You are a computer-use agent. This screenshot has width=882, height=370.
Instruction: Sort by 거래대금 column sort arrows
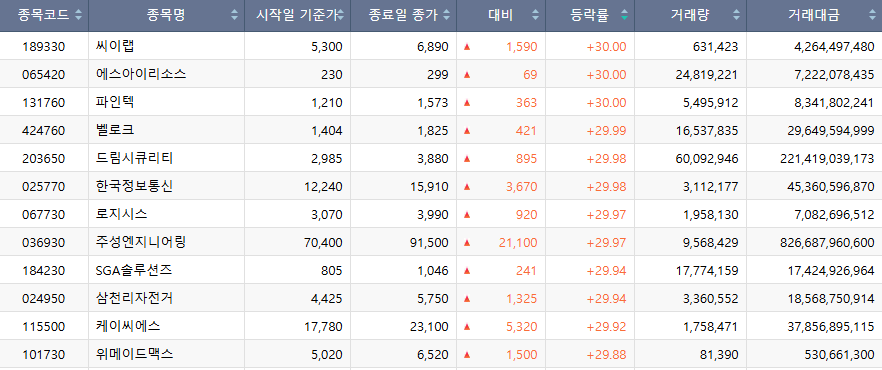(871, 16)
